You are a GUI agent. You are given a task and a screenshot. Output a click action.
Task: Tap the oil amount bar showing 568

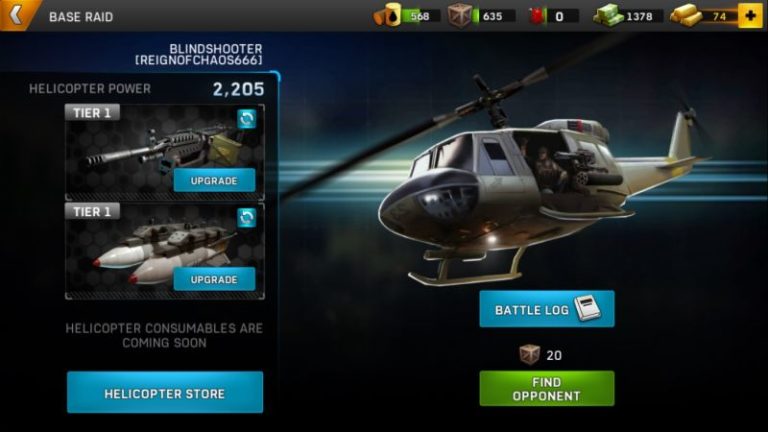[420, 16]
